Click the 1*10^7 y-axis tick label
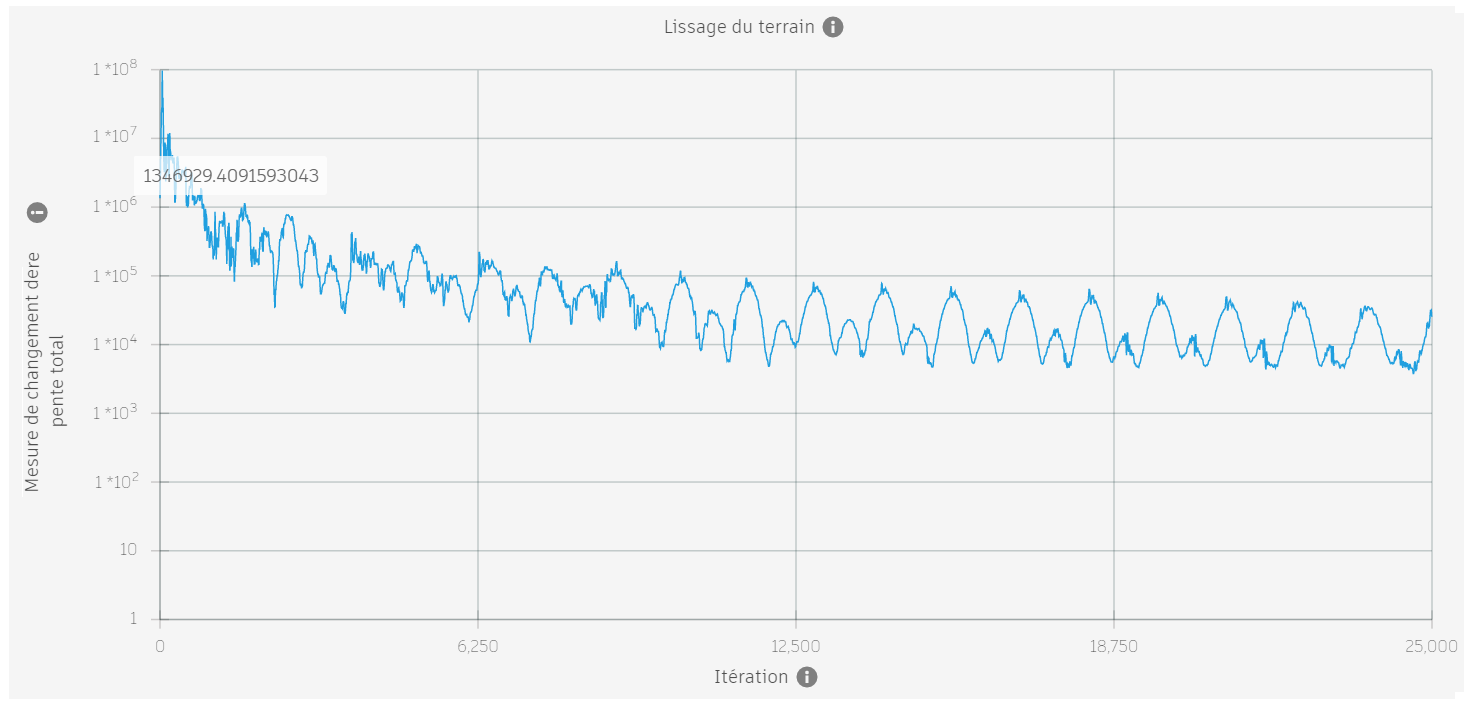This screenshot has height=706, width=1464. click(x=114, y=138)
